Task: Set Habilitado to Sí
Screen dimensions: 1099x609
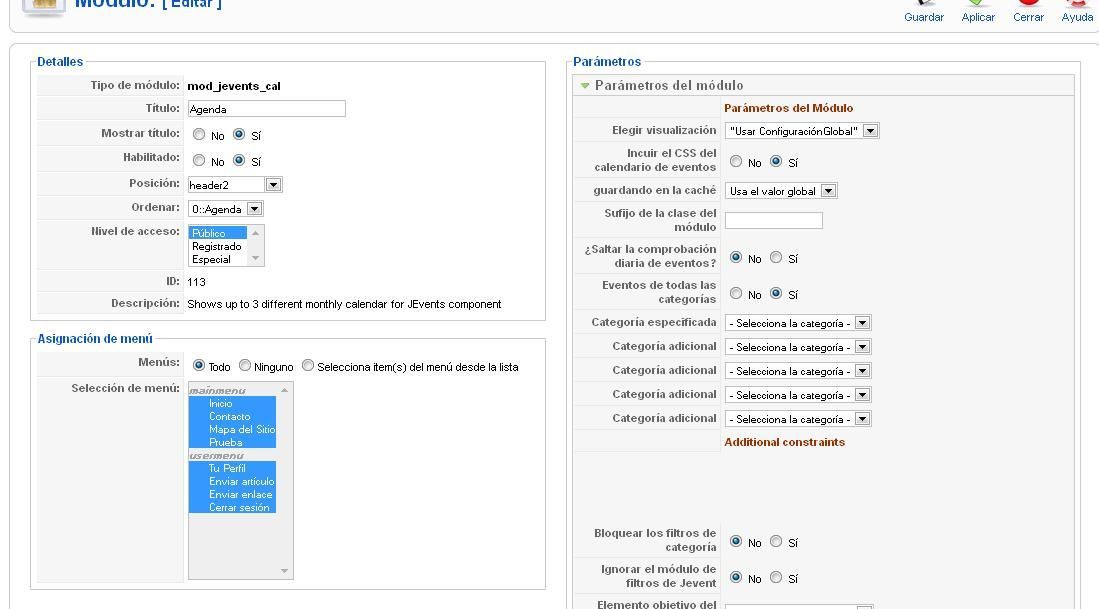Action: [x=239, y=160]
